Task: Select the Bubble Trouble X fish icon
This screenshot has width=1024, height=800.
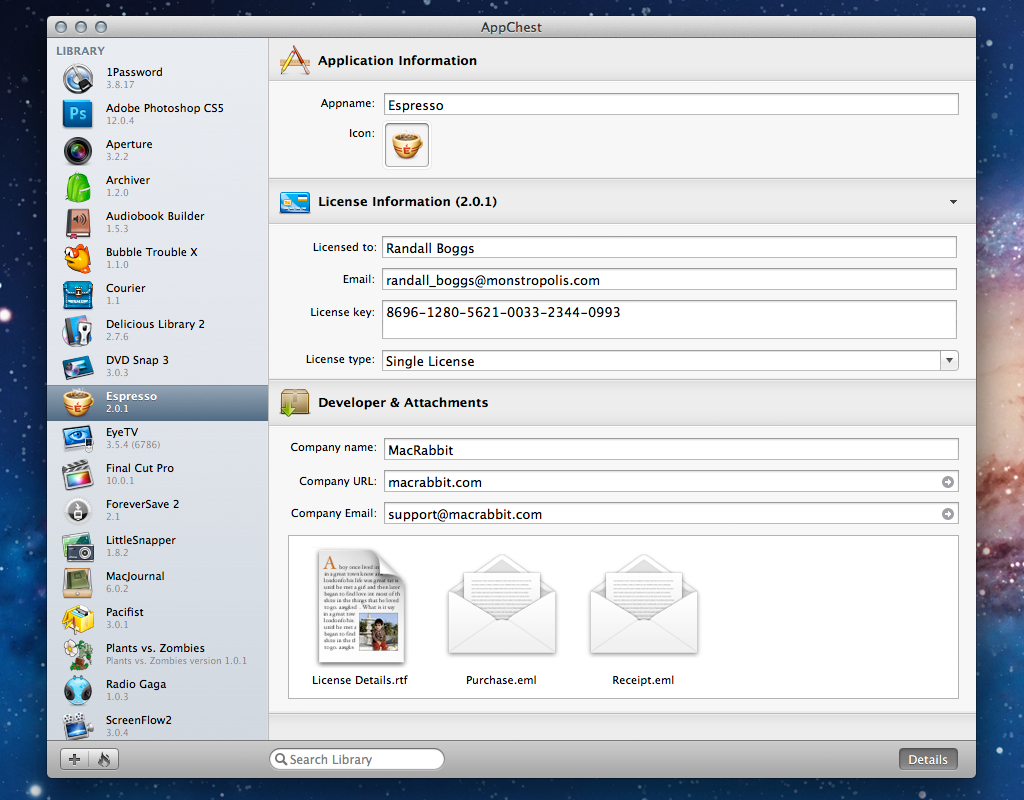Action: 78,259
